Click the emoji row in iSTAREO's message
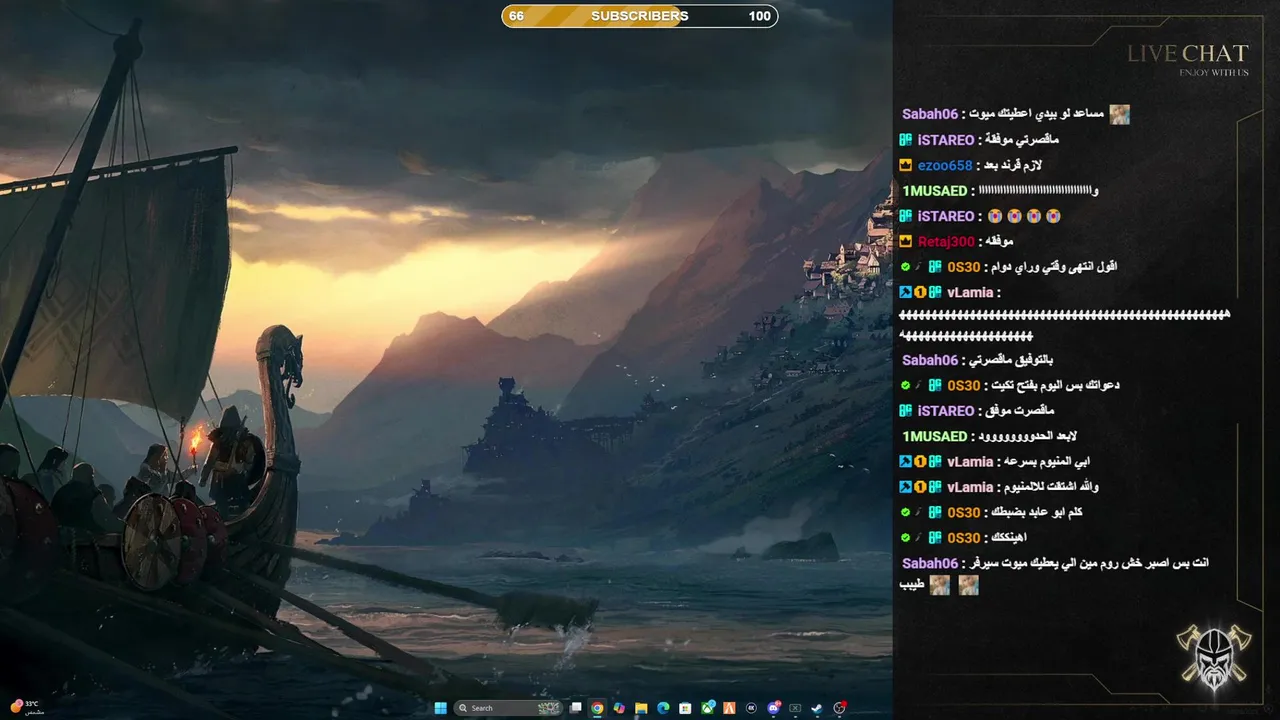Viewport: 1280px width, 720px height. coord(1024,216)
